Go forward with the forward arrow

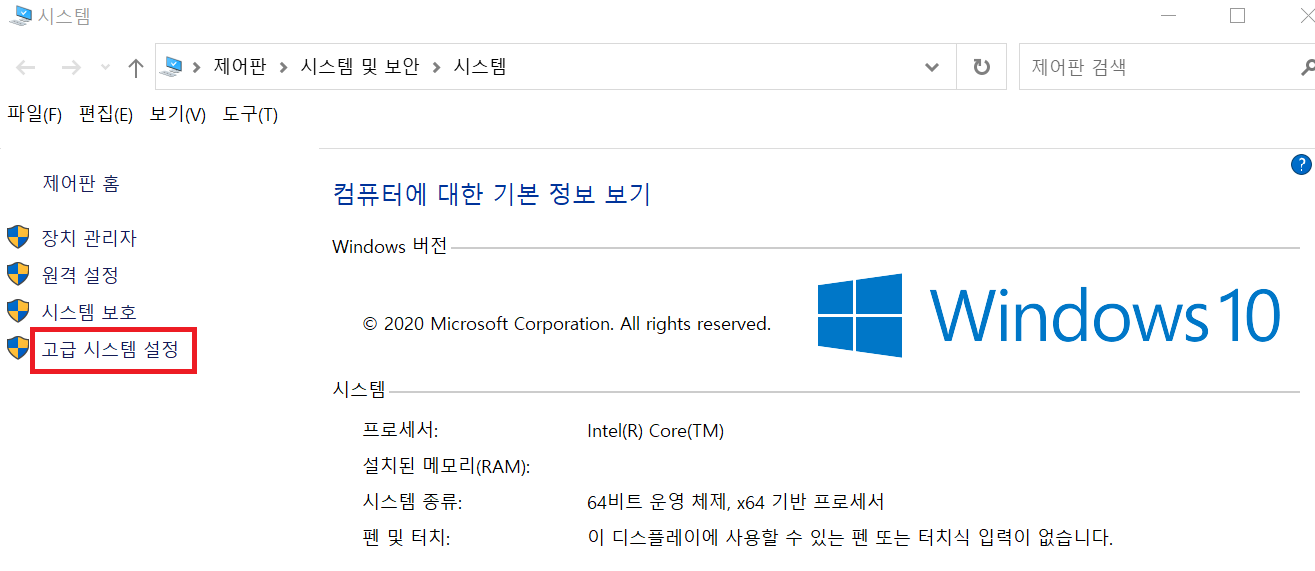[71, 68]
